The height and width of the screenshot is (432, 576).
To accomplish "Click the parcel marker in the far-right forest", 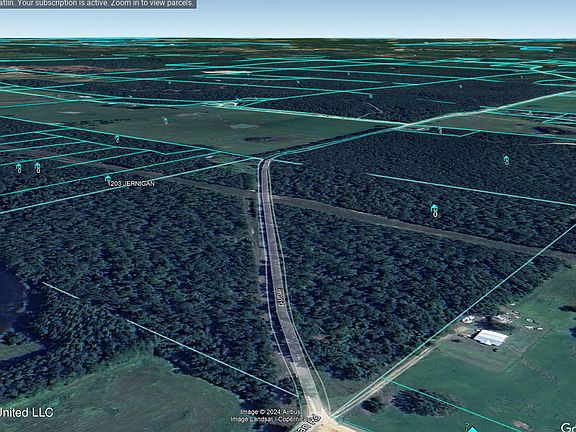I will point(506,159).
